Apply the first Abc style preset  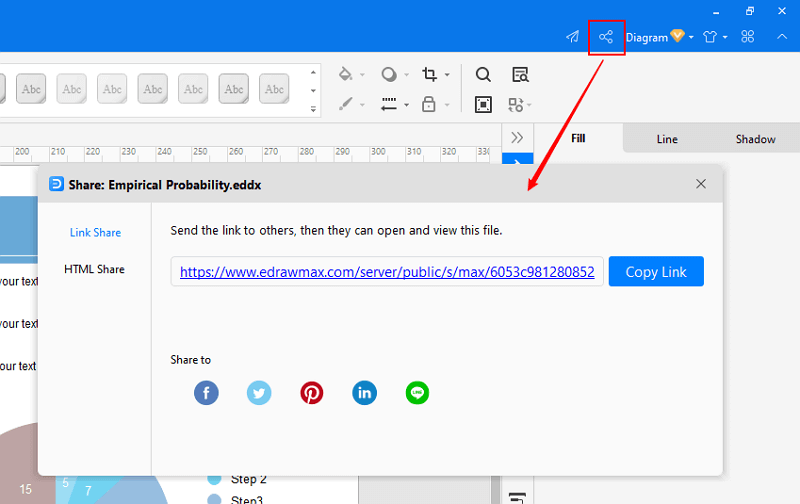tap(31, 89)
